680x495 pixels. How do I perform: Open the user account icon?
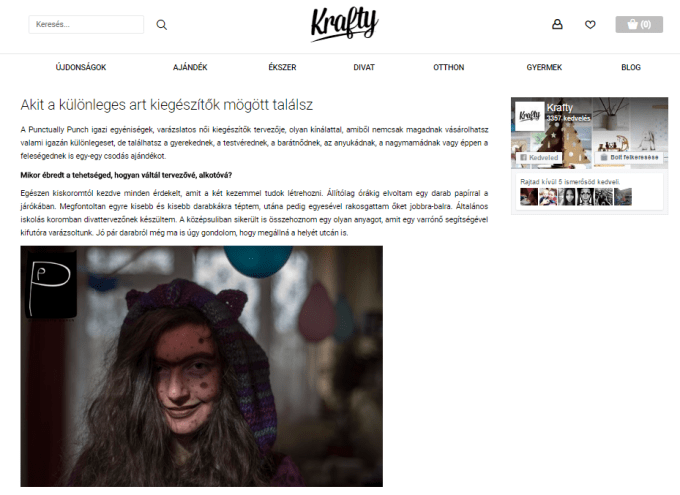[557, 24]
